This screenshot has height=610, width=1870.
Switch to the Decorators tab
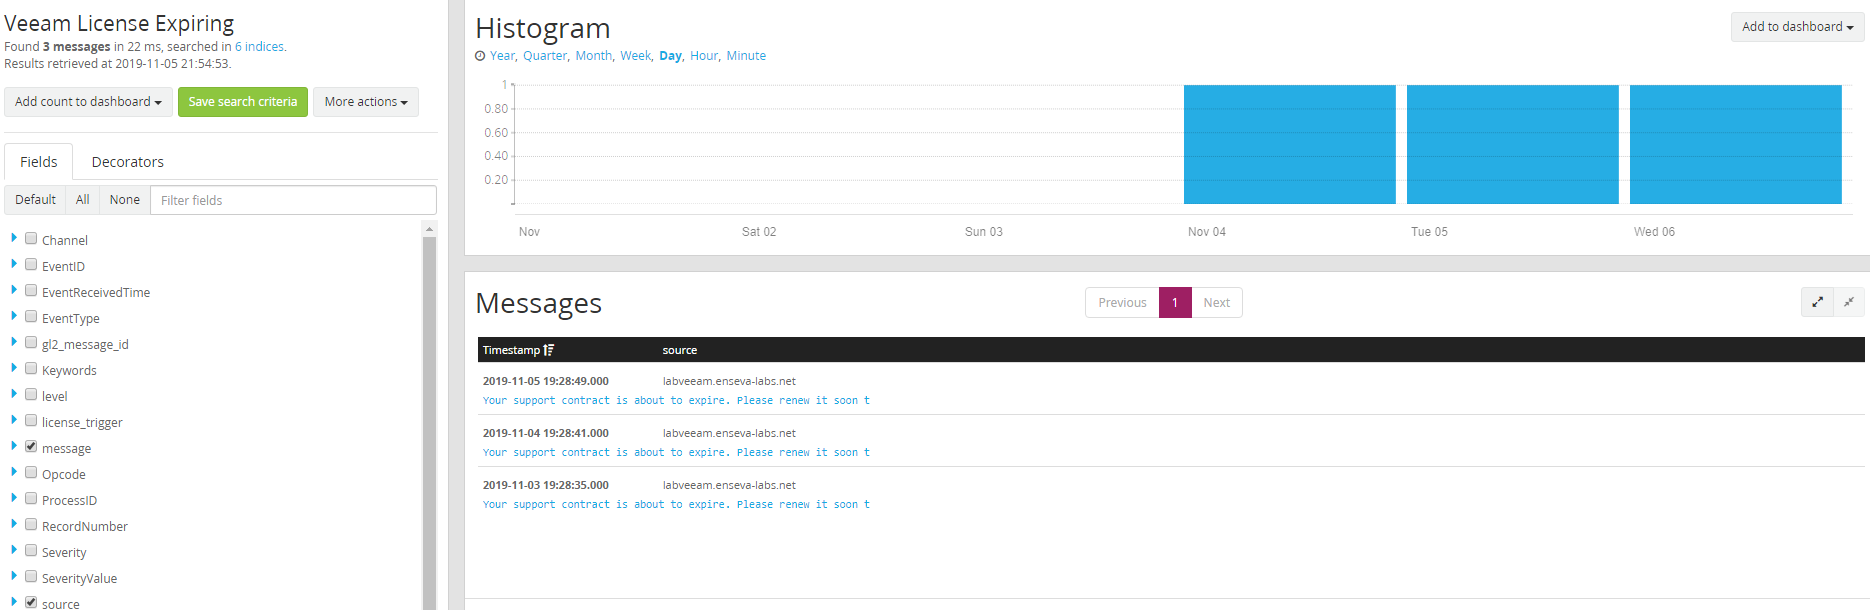(128, 162)
